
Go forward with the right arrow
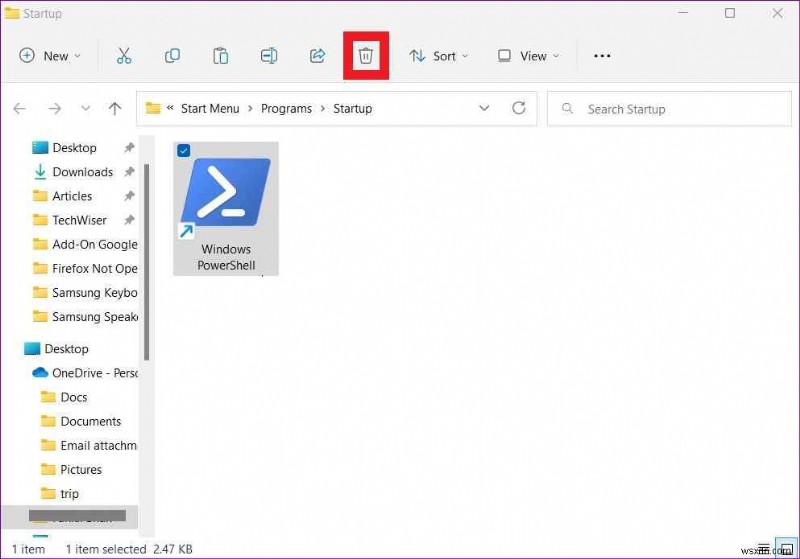pyautogui.click(x=55, y=109)
